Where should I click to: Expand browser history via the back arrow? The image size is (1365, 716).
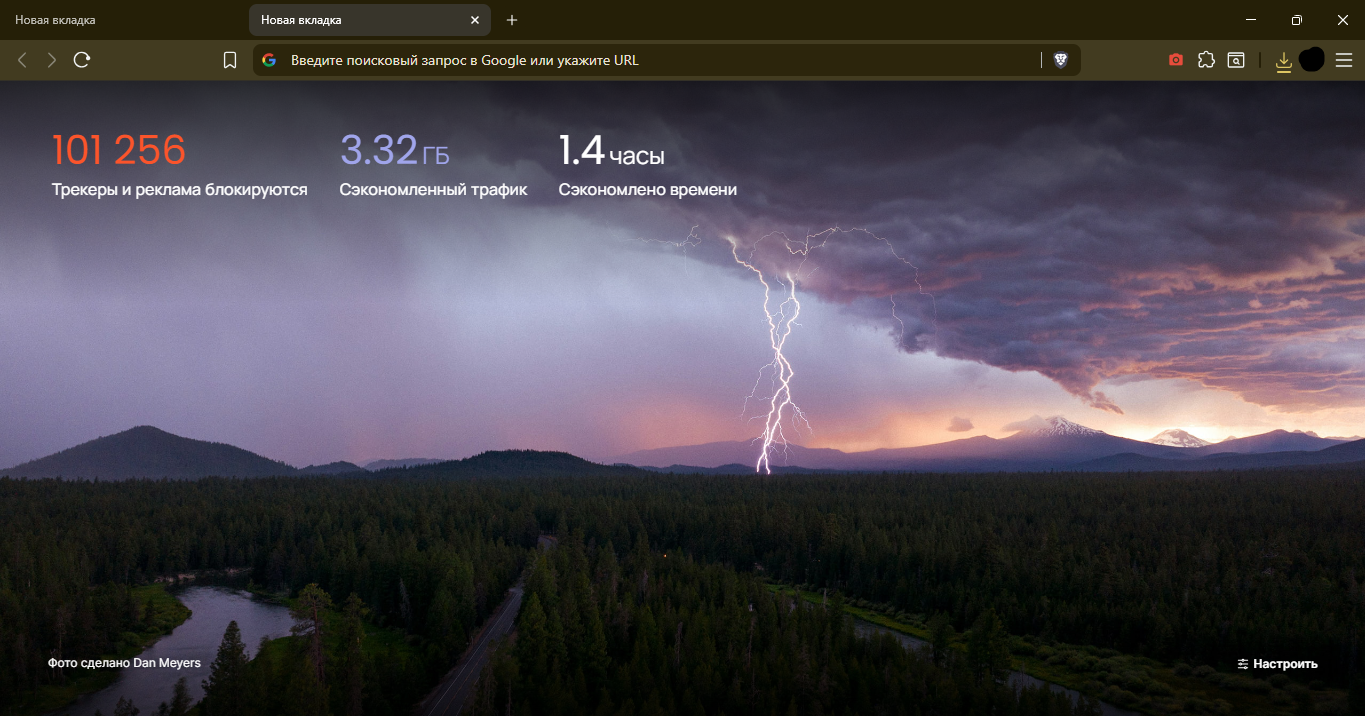click(22, 59)
